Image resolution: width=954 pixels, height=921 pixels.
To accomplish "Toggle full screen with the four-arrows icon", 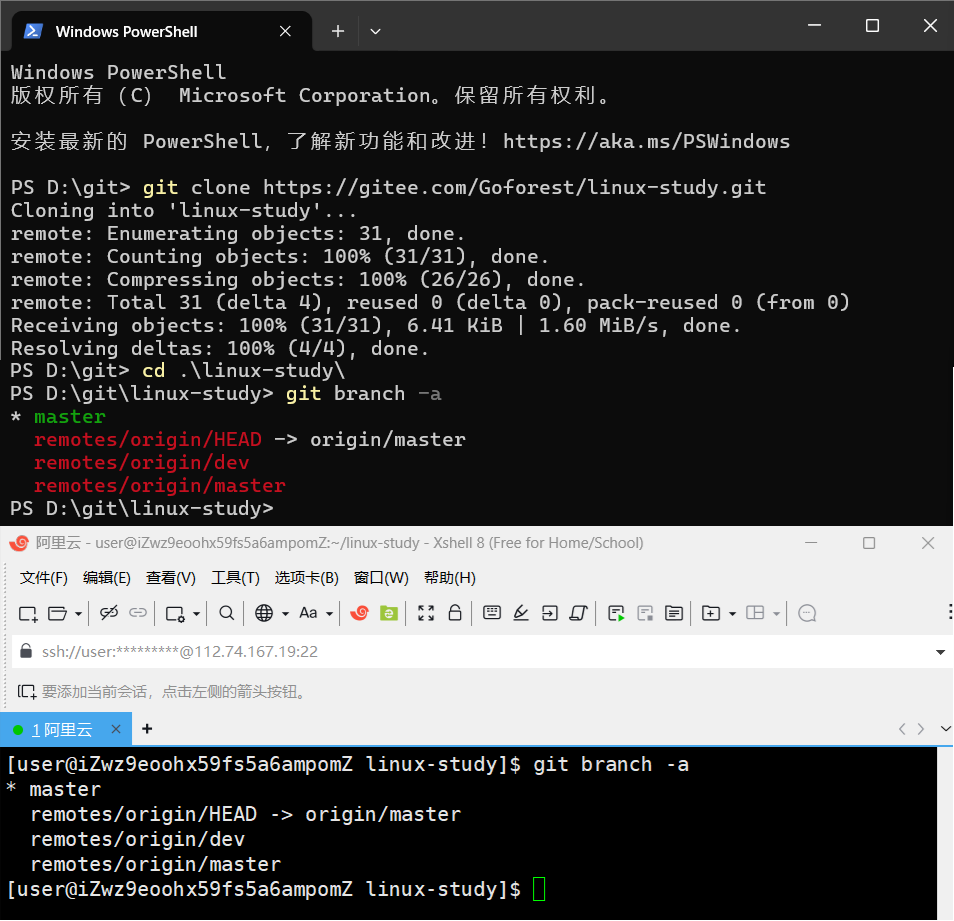I will pyautogui.click(x=426, y=613).
